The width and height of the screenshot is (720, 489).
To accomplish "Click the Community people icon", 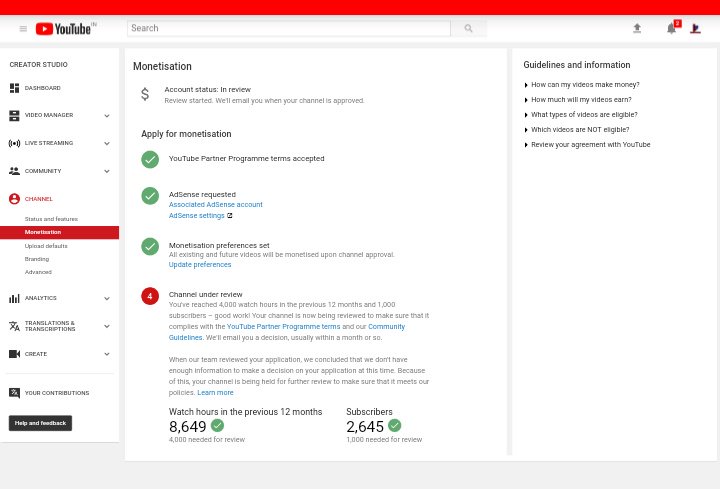I will pyautogui.click(x=14, y=171).
